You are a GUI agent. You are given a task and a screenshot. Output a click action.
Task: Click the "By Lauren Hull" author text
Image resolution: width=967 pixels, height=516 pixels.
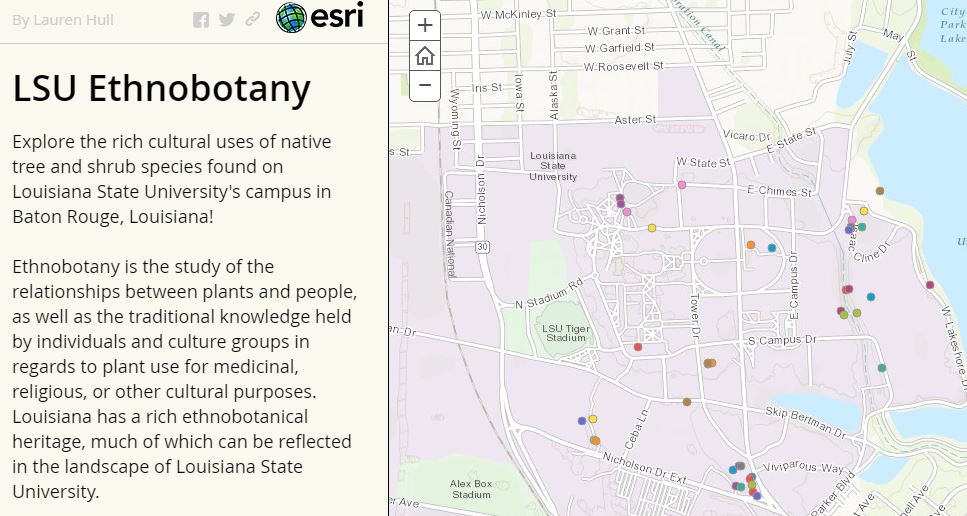(61, 20)
